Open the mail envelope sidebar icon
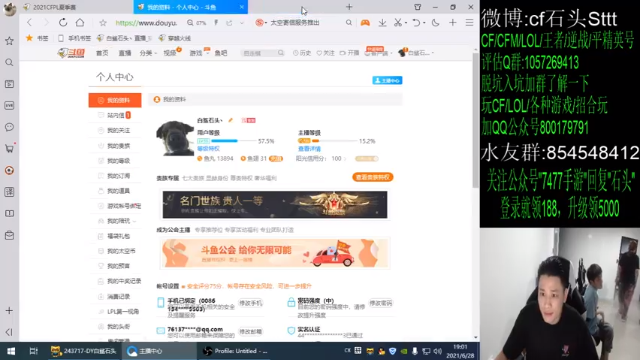640x360 pixels. (9, 235)
